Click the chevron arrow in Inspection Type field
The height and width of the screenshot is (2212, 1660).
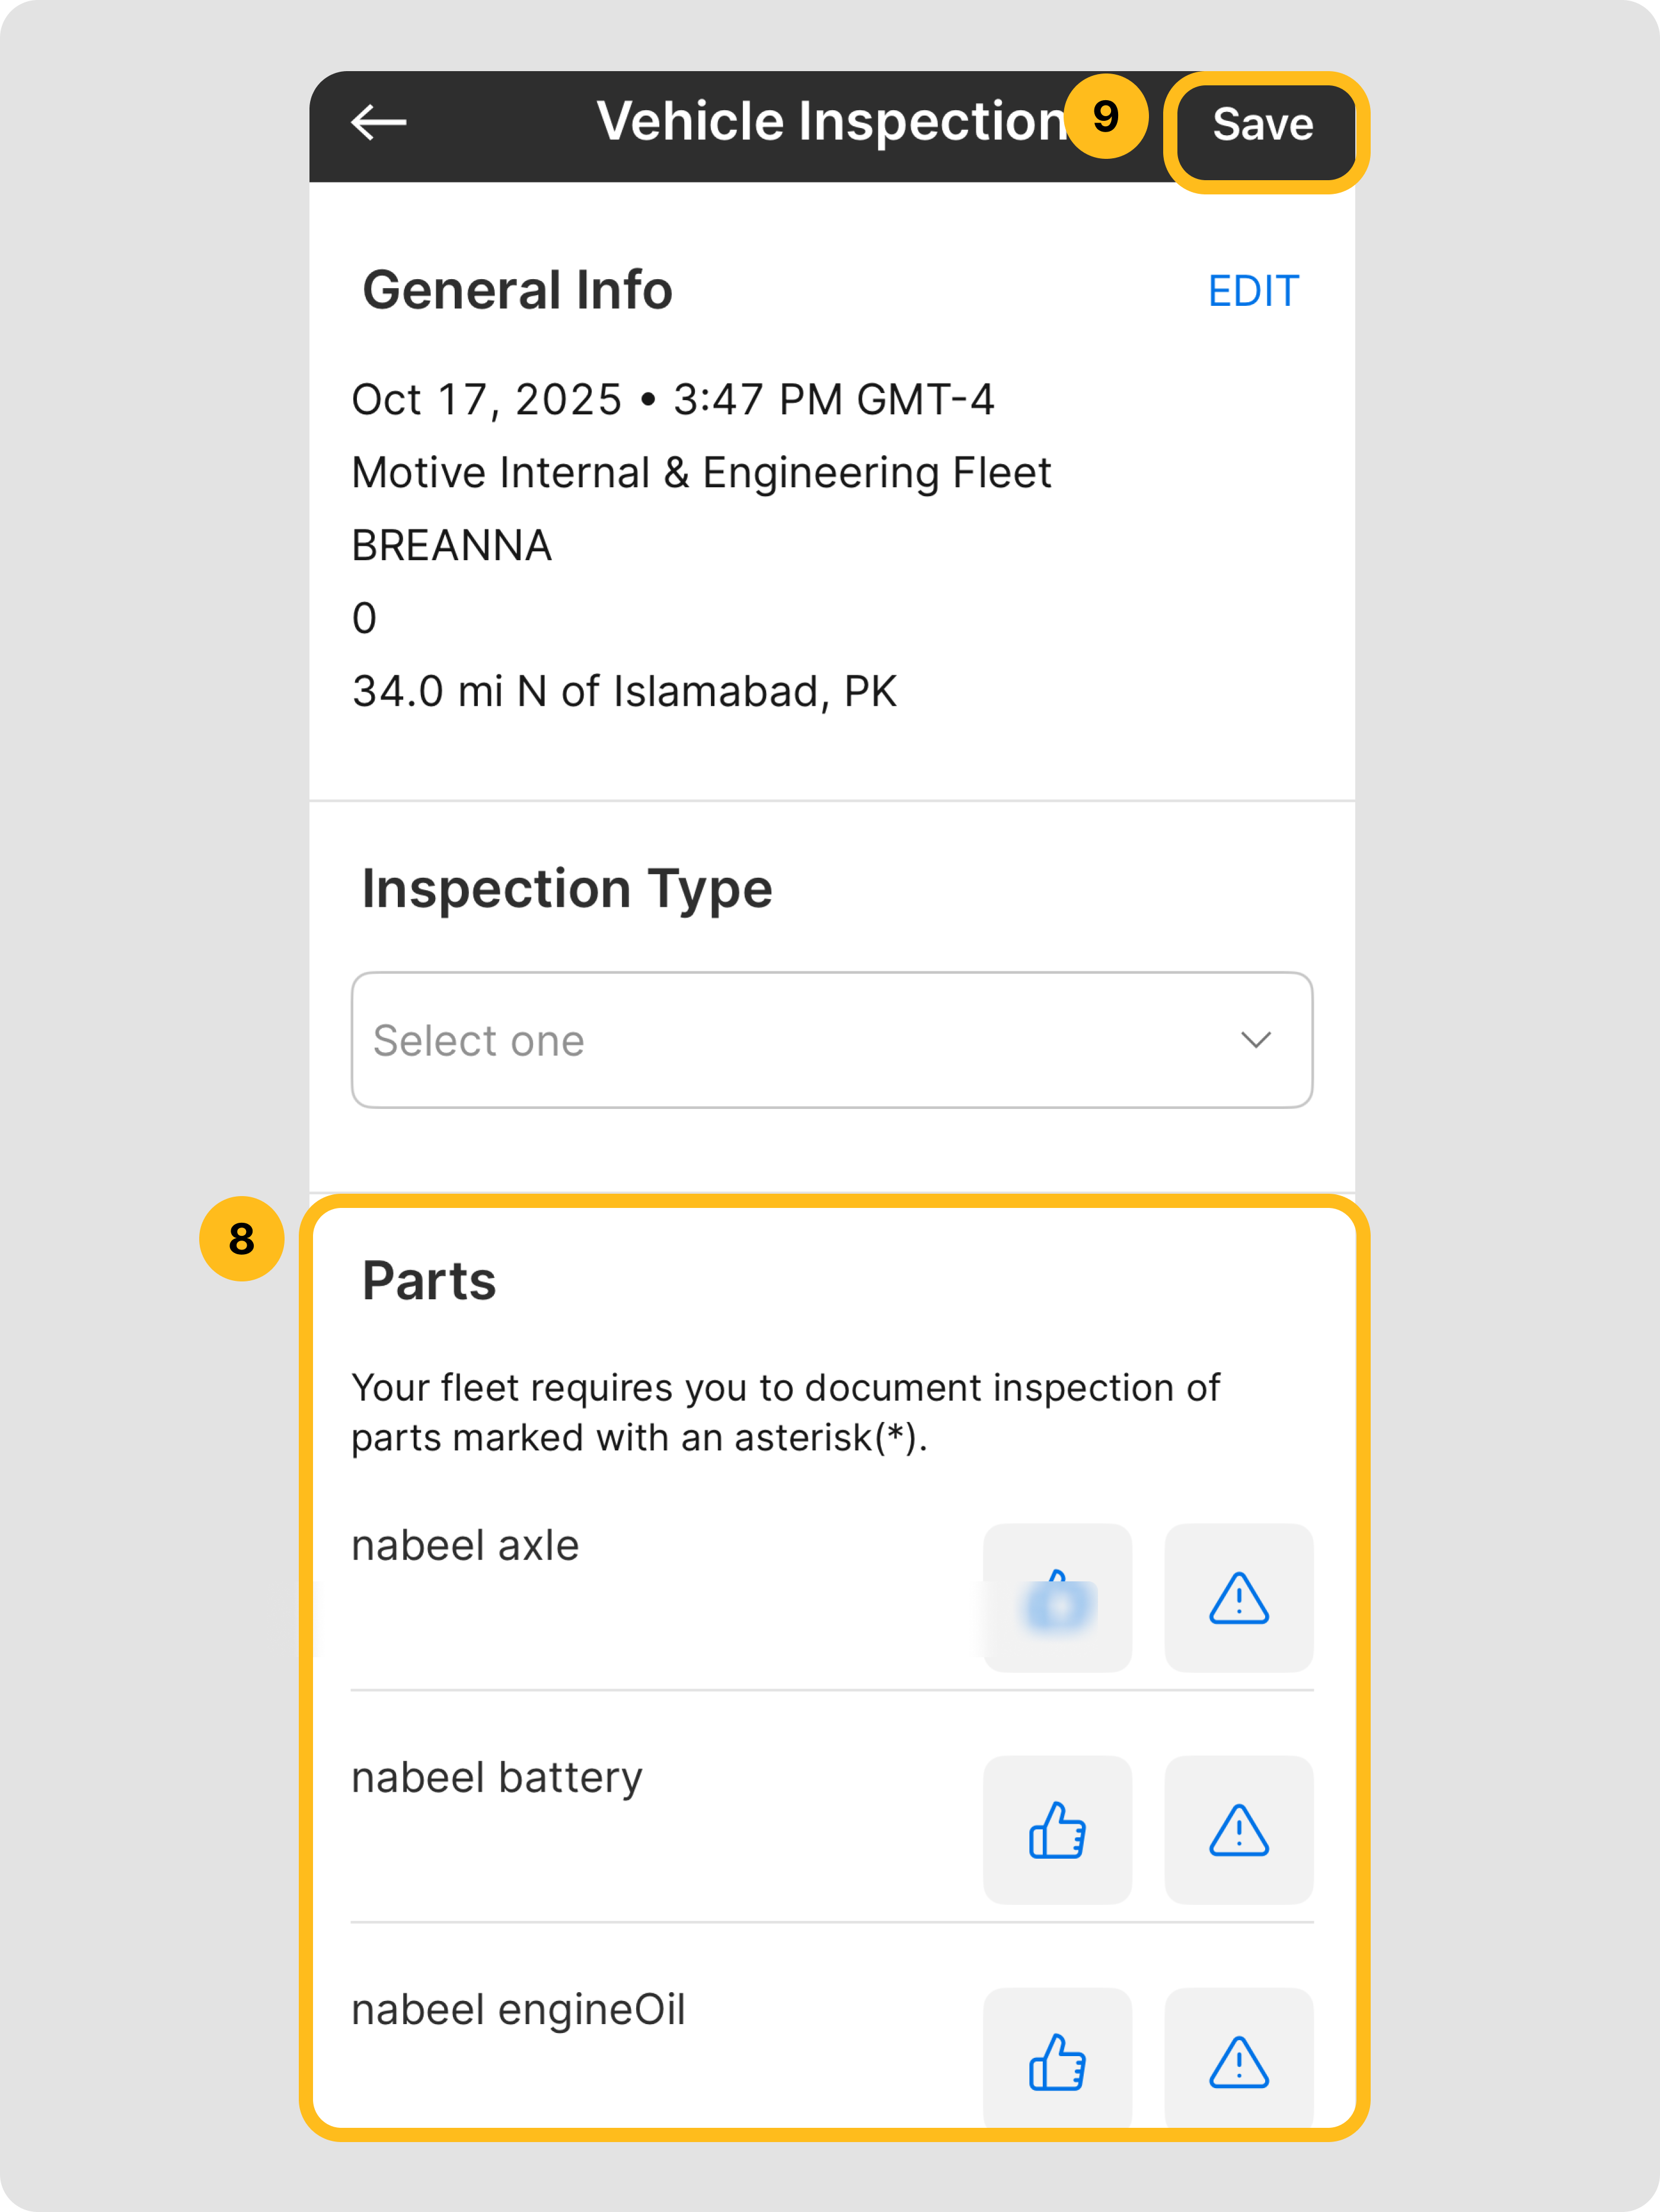click(1256, 1040)
